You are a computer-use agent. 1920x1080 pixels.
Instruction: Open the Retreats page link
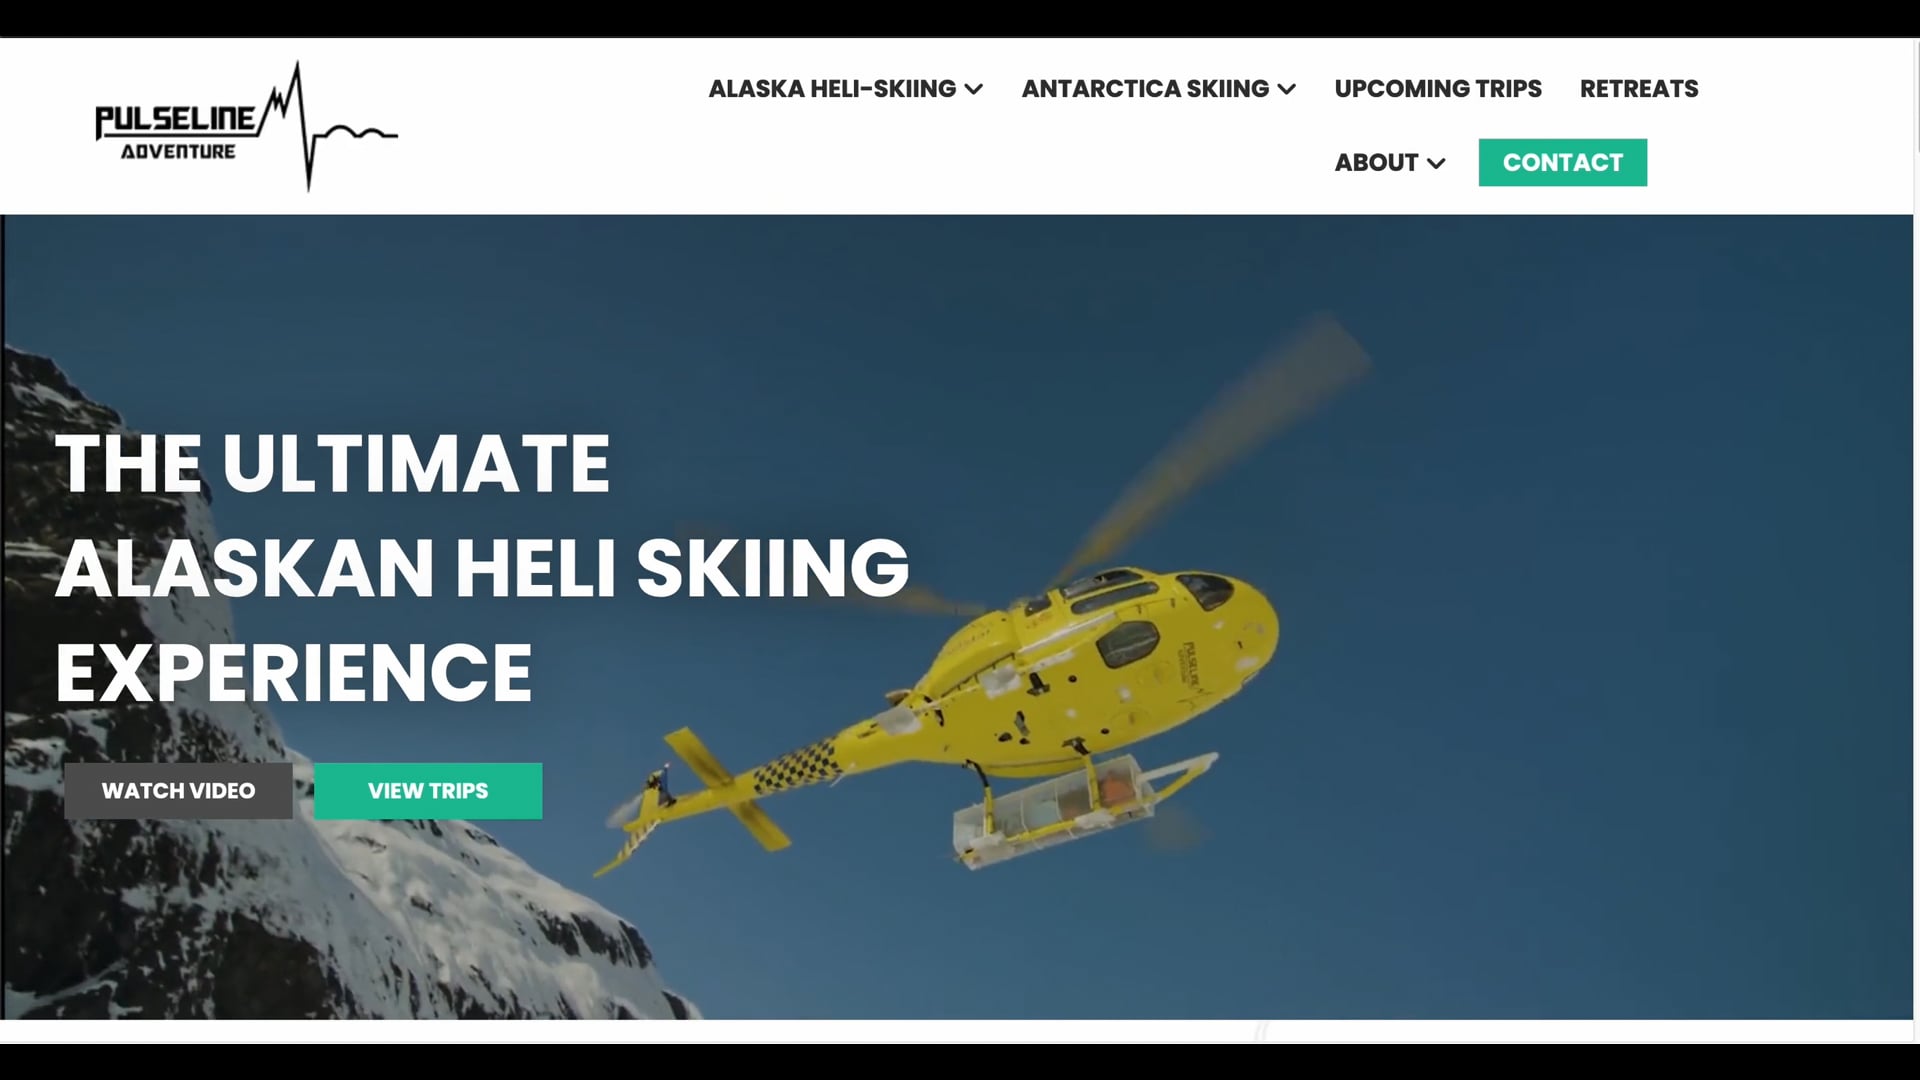coord(1639,89)
